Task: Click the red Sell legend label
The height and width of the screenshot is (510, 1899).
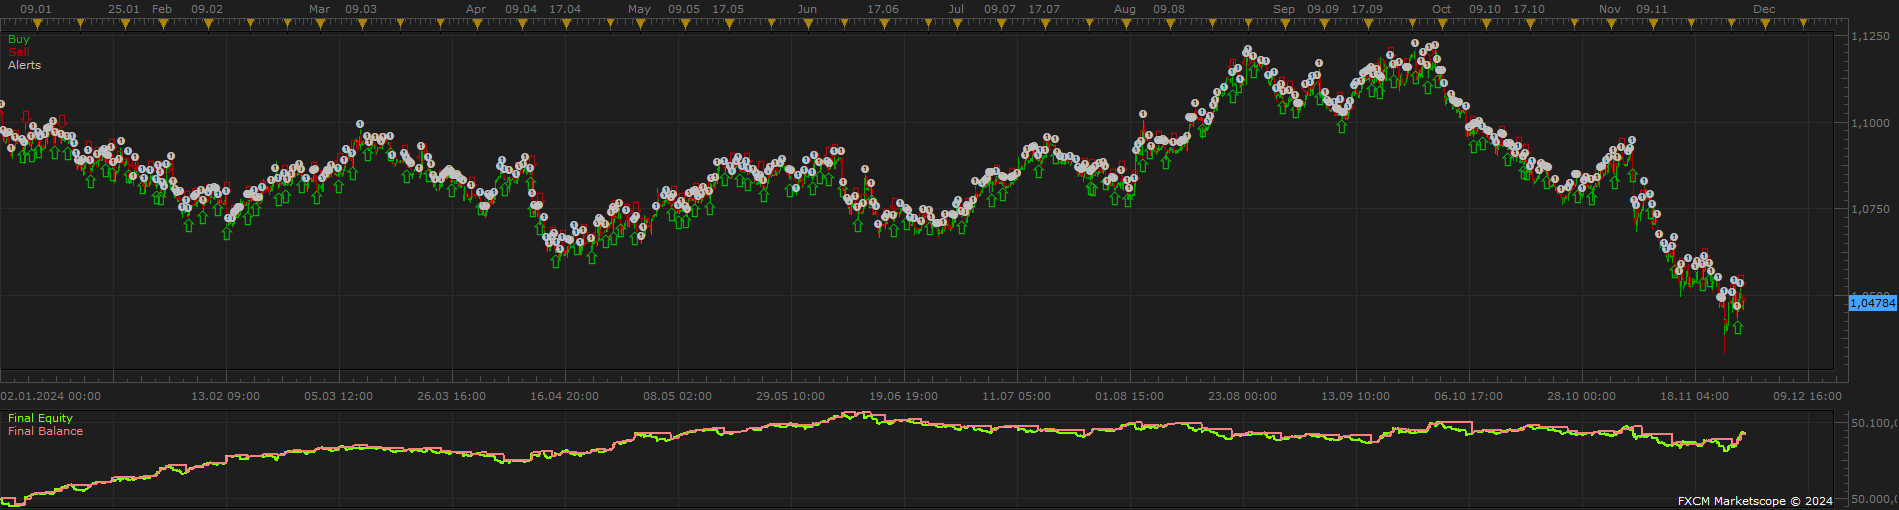Action: tap(18, 52)
